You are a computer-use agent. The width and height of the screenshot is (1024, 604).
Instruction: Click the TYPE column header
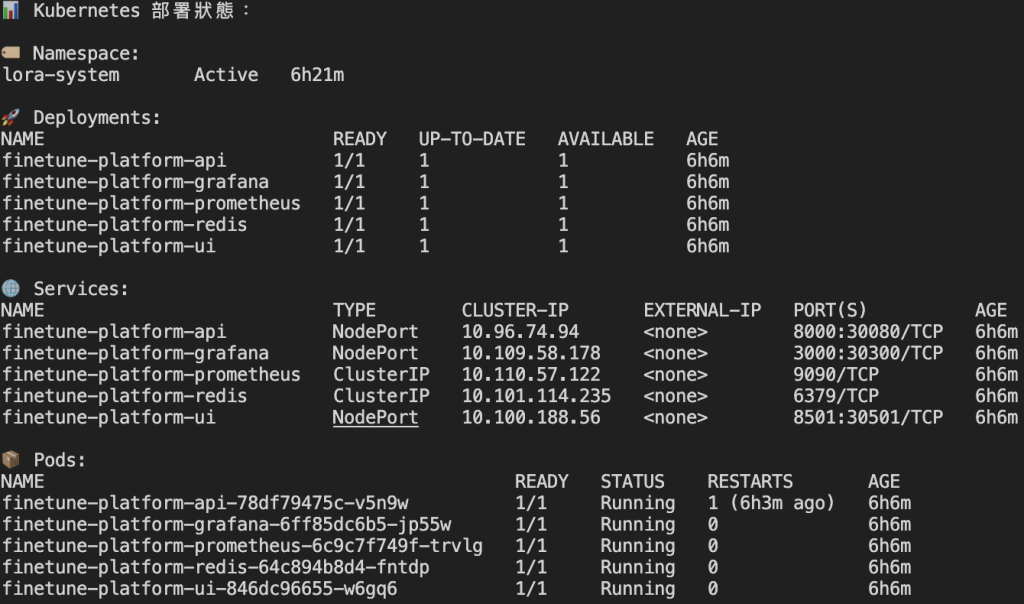coord(354,310)
